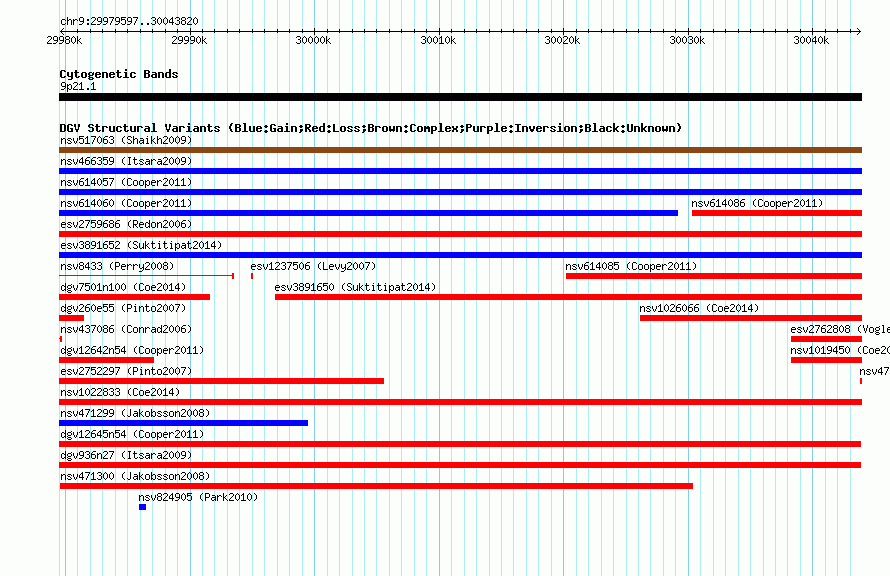Screen dimensions: 890x576
Task: Click the nsv1026066 red loss bar
Action: (x=751, y=318)
